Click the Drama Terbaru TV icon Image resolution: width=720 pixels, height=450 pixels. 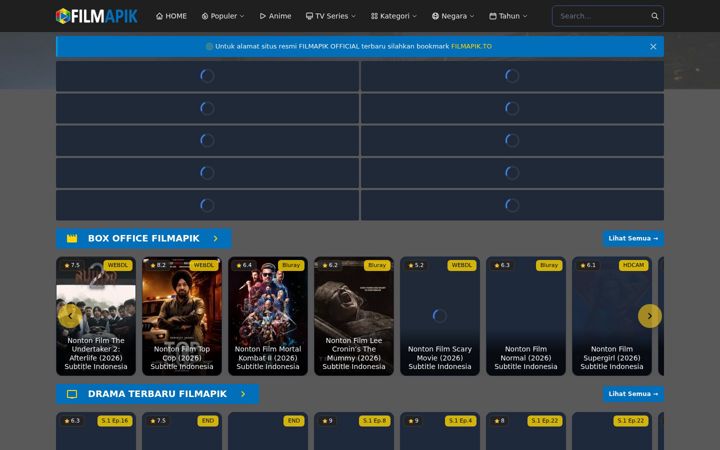pos(72,394)
